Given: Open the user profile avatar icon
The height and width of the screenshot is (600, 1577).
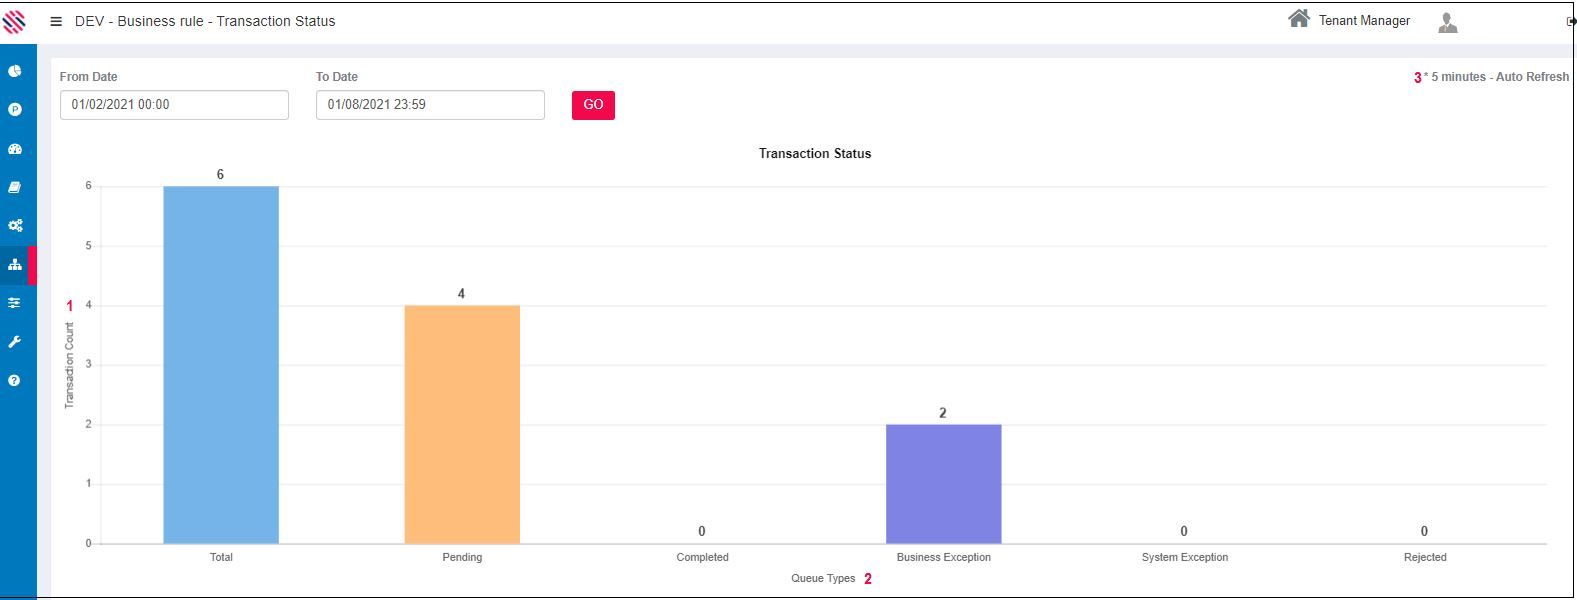Looking at the screenshot, I should (1447, 22).
